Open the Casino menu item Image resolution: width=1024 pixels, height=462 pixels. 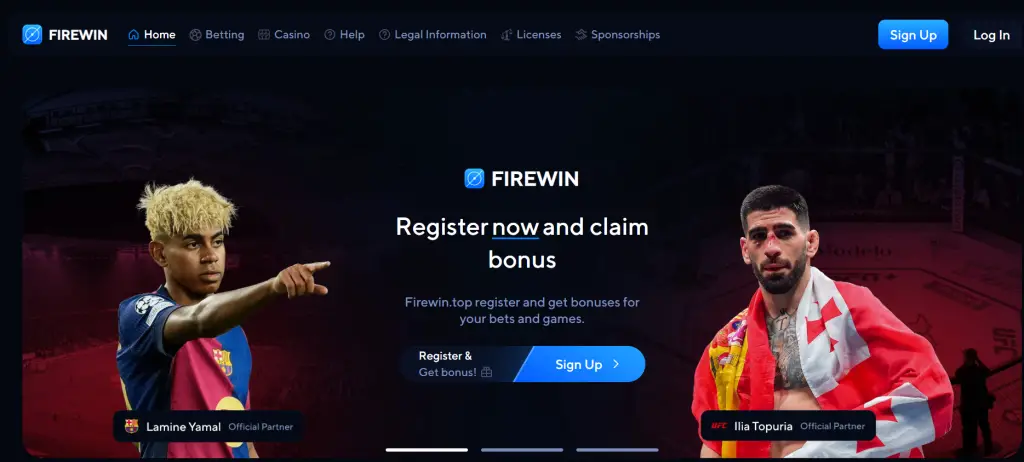284,35
